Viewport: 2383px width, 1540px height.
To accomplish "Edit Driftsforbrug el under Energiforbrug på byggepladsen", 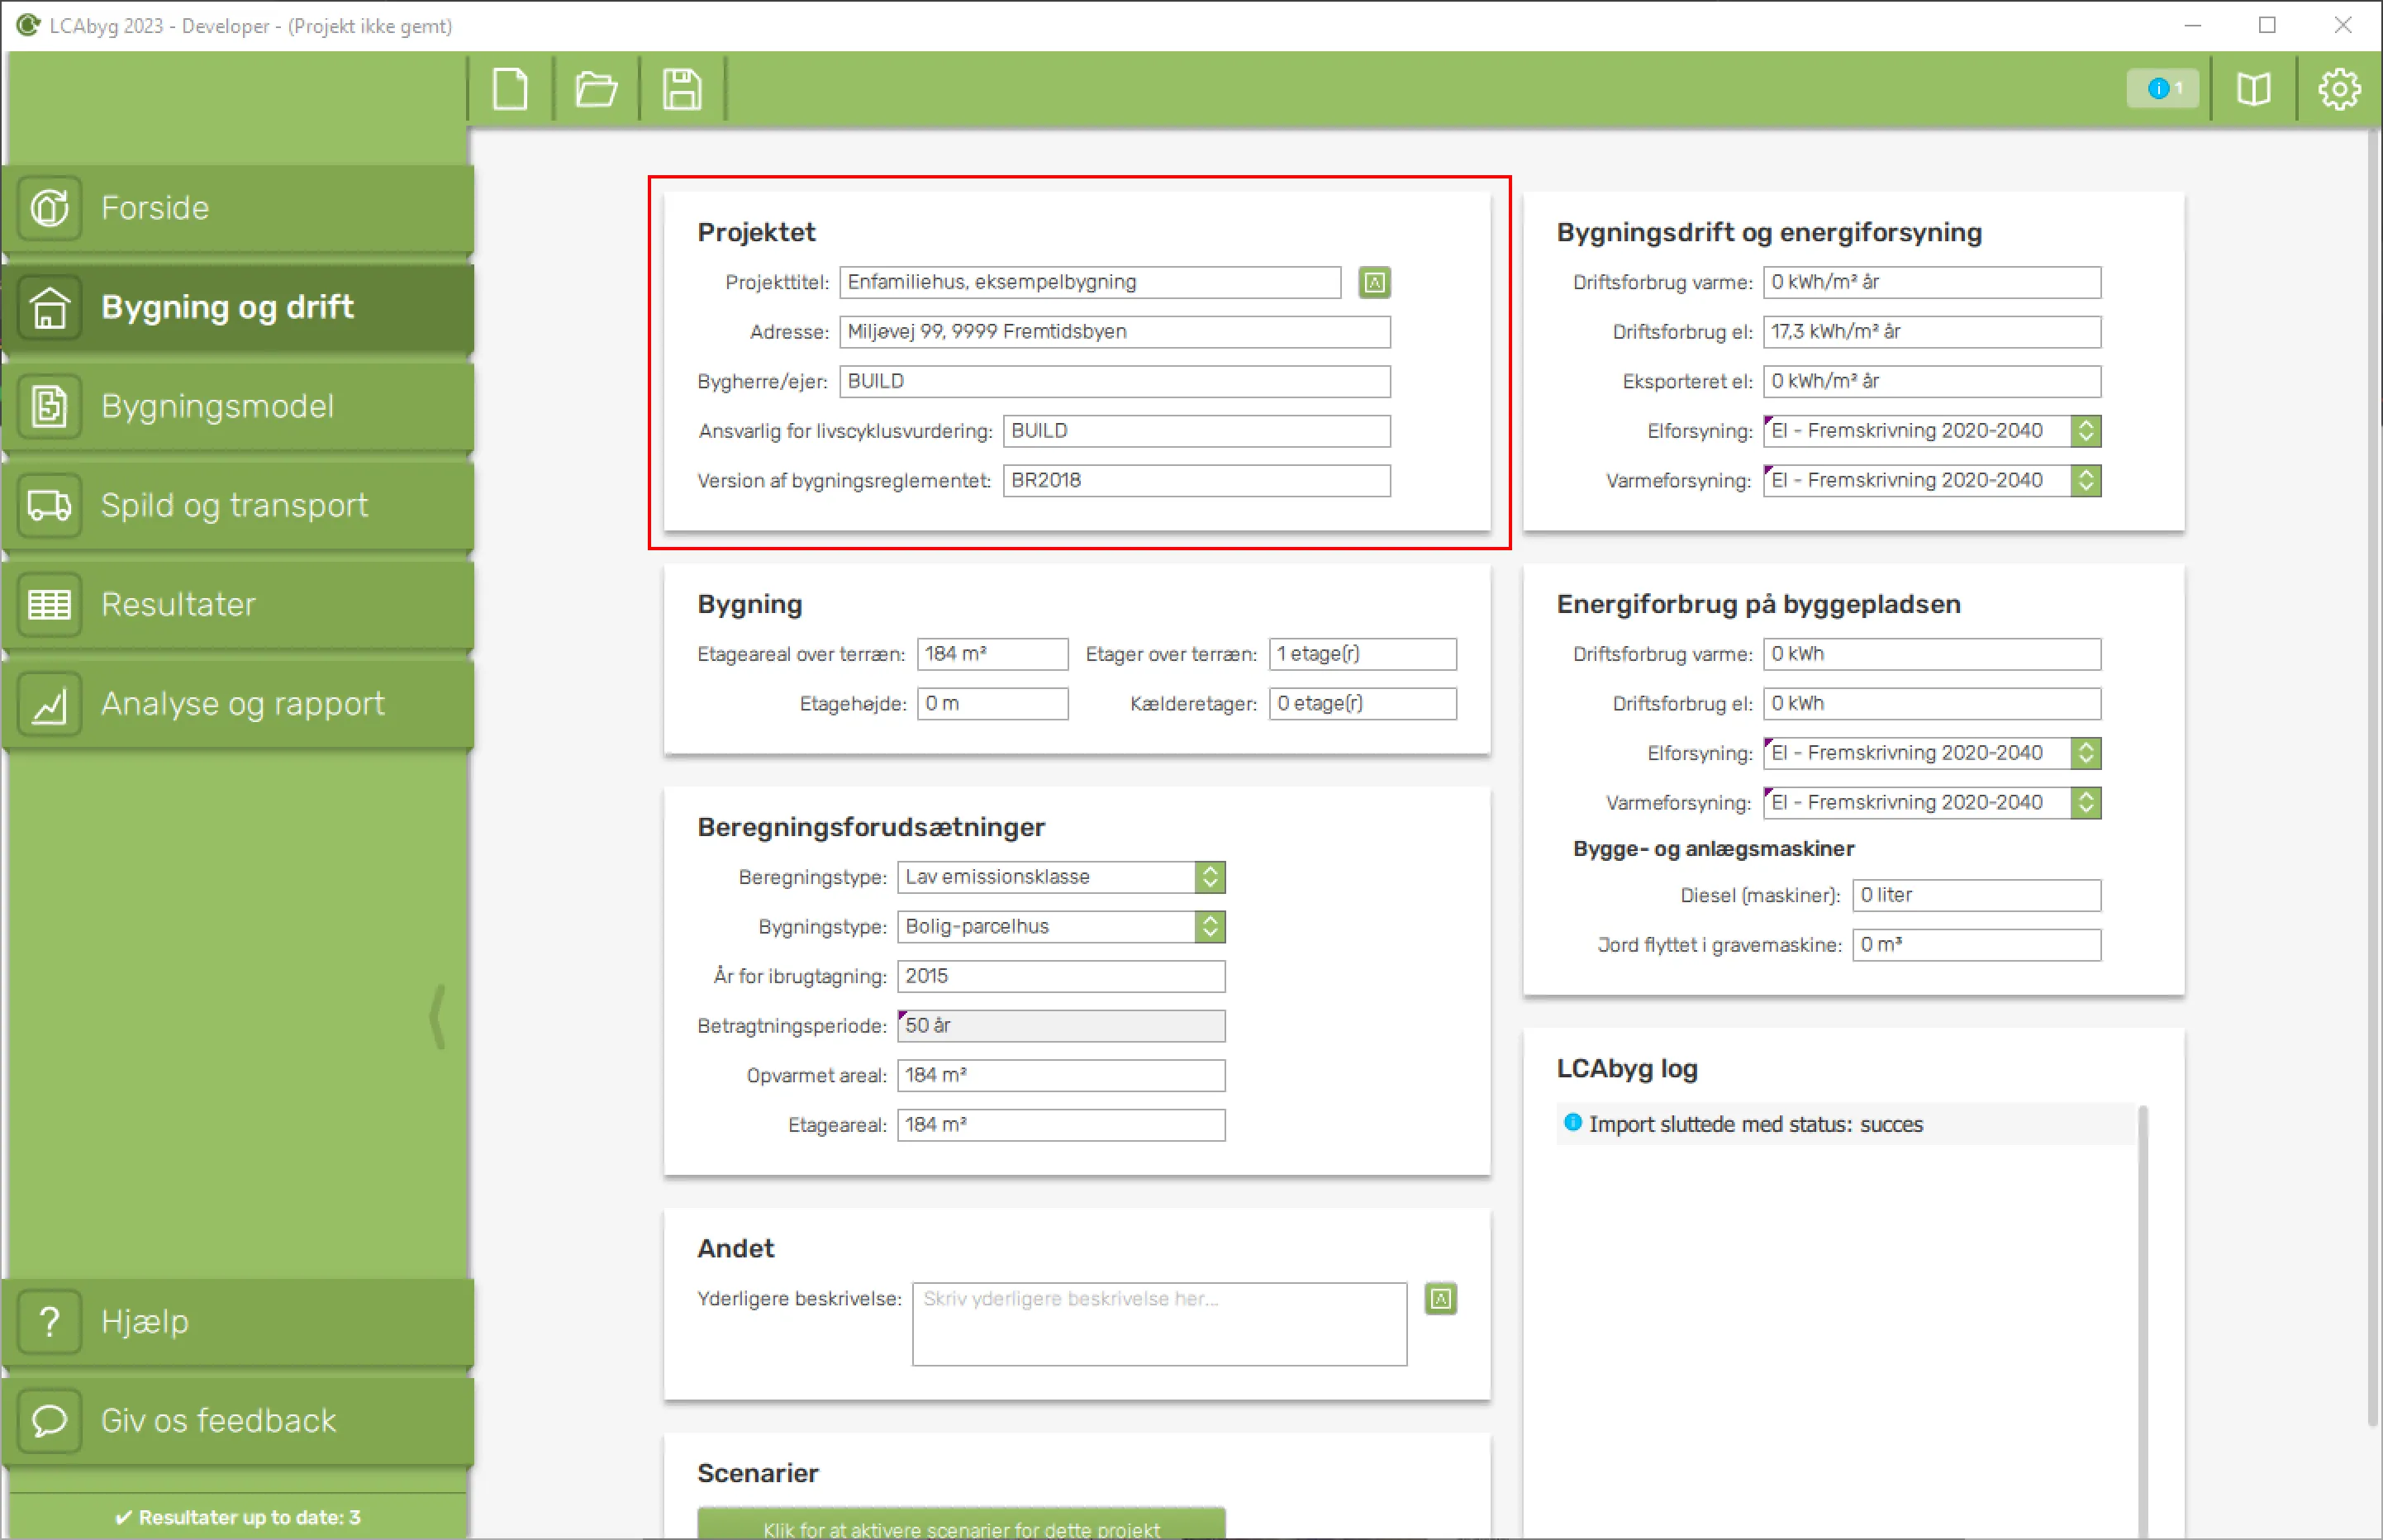I will coord(1932,704).
